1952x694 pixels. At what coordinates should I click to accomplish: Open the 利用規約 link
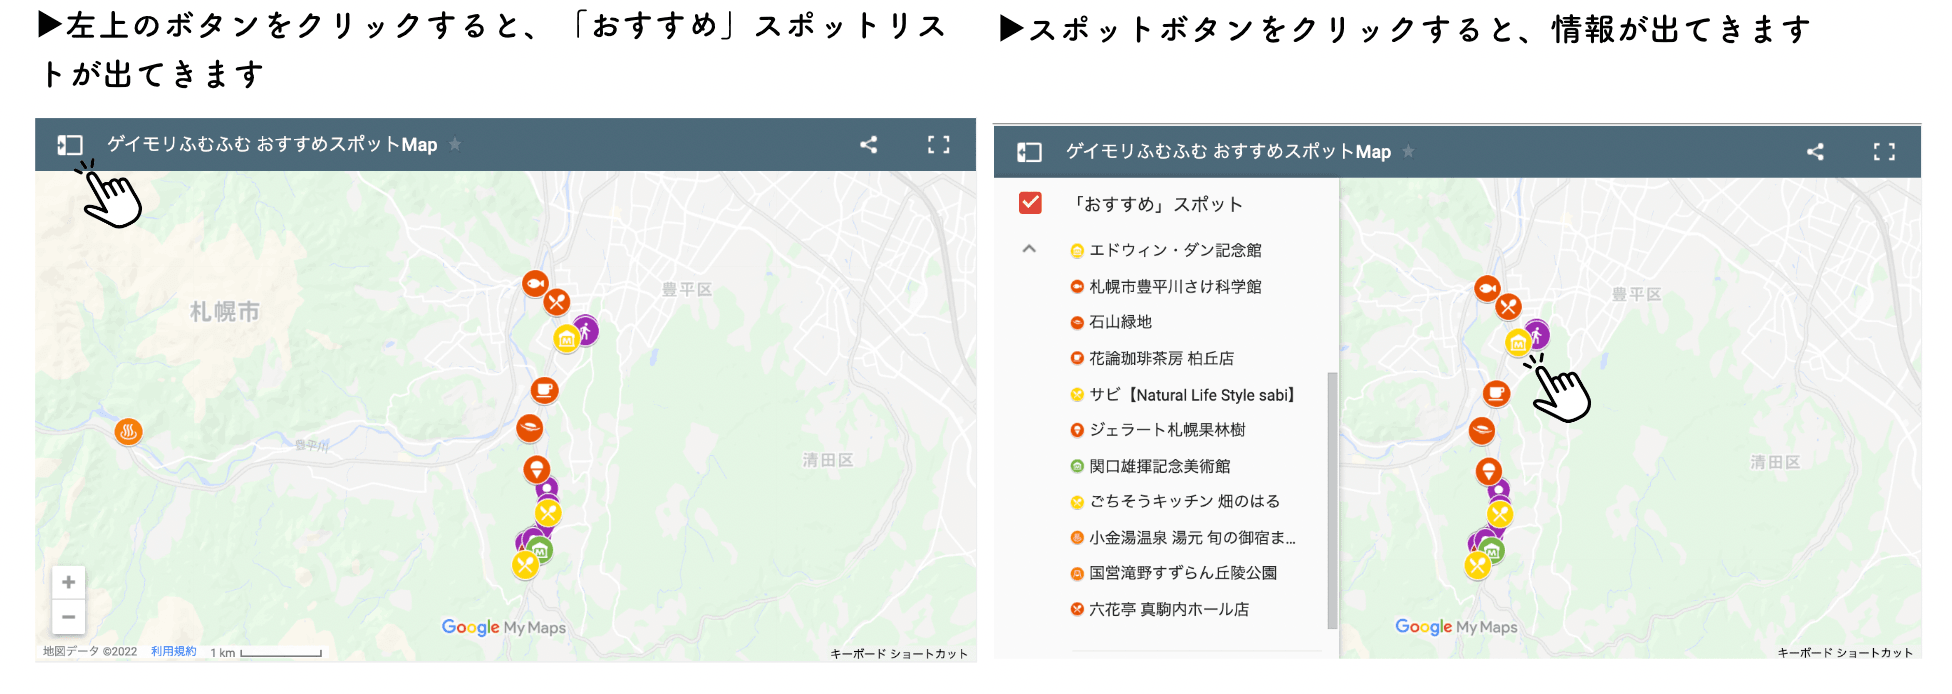pyautogui.click(x=174, y=652)
